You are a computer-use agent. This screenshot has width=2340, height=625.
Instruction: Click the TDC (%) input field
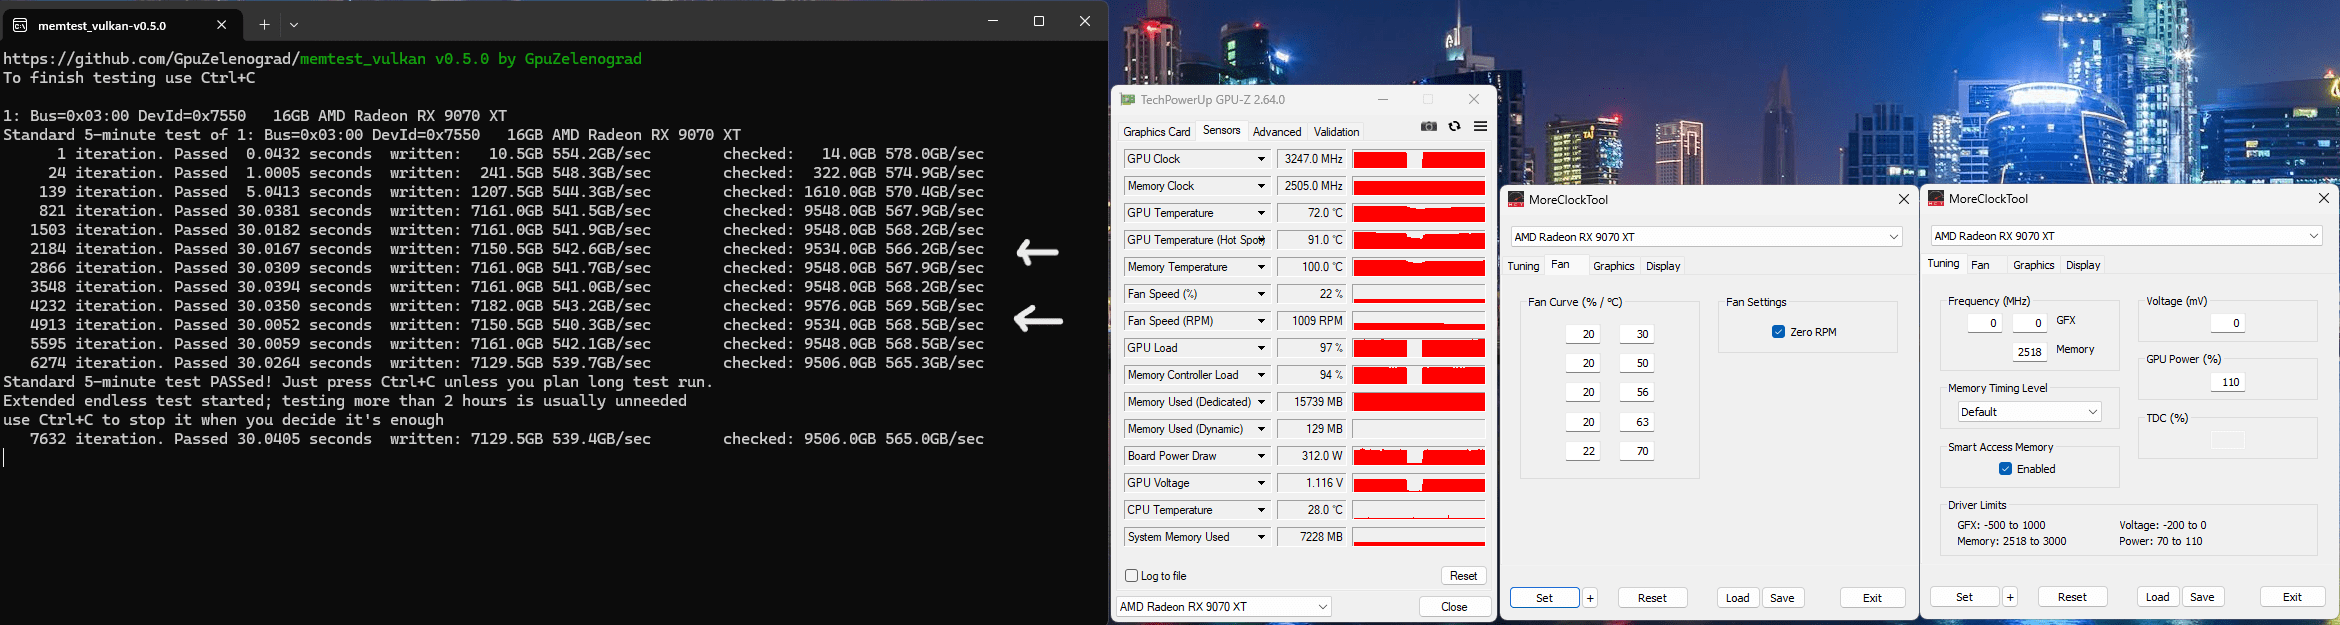tap(2227, 441)
